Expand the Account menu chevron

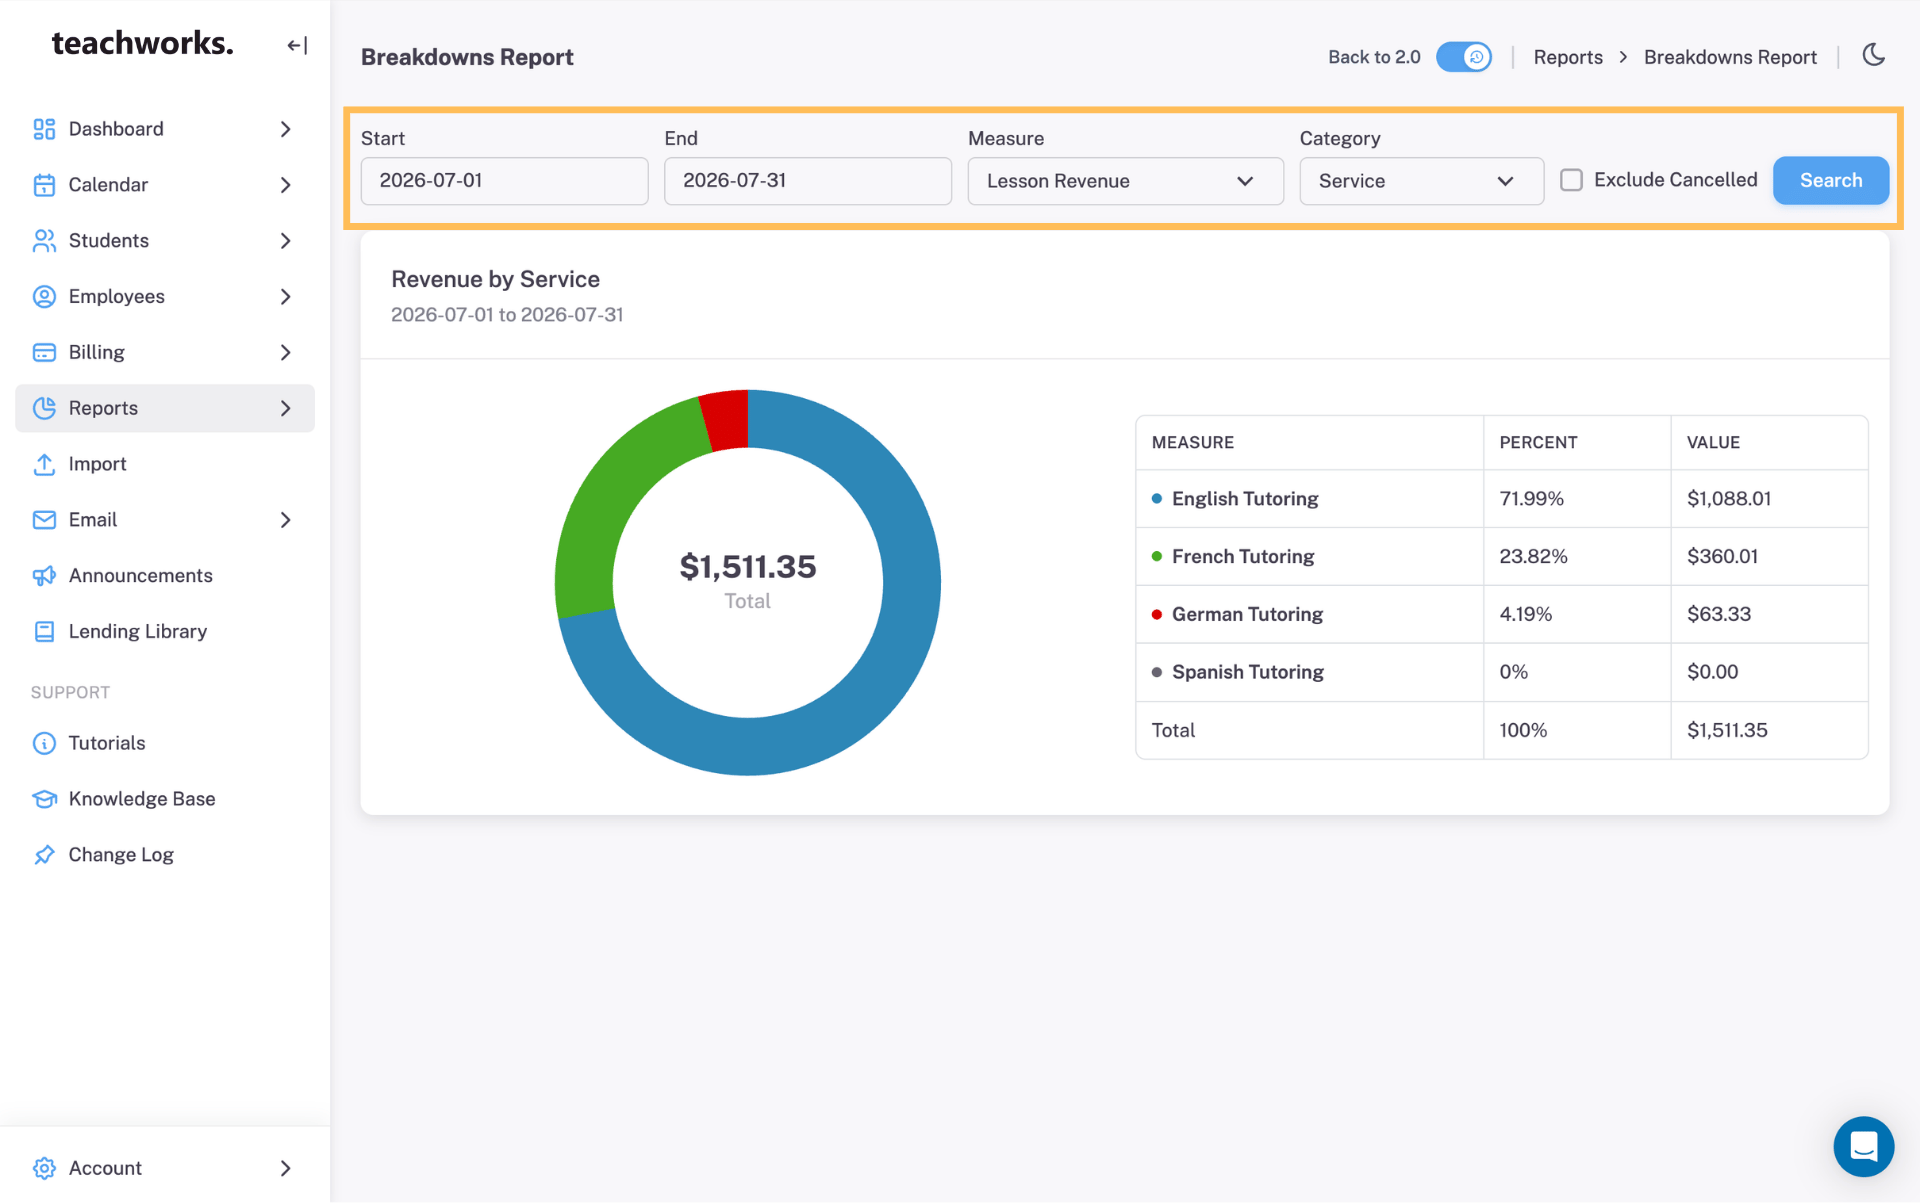coord(286,1168)
